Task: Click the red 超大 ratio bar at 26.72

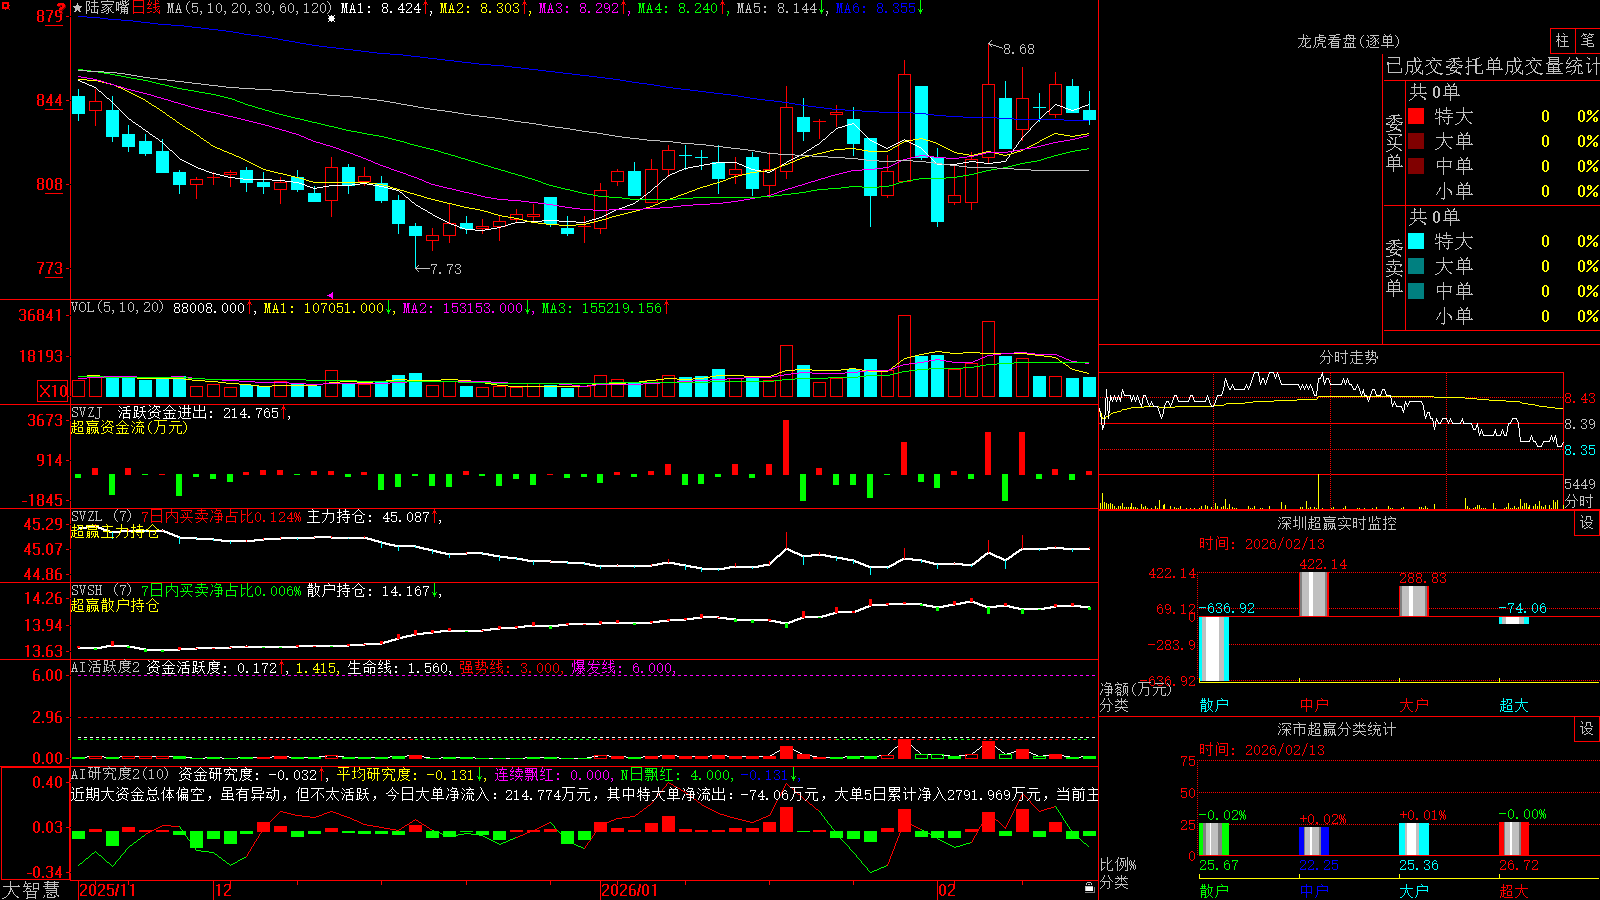Action: tap(1514, 839)
